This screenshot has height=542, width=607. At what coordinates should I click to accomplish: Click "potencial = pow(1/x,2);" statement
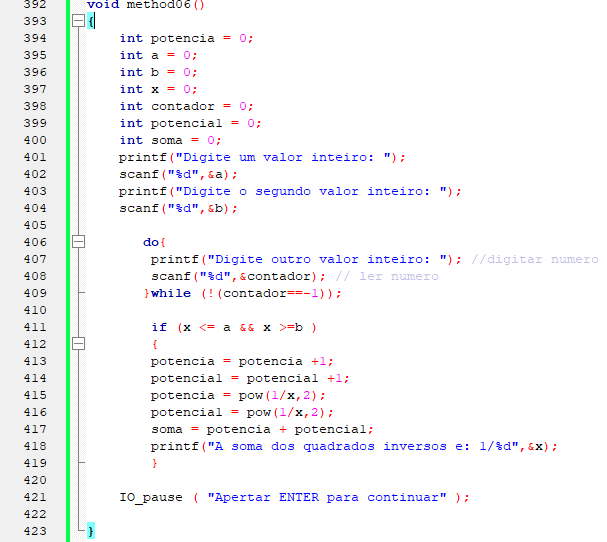(x=242, y=412)
